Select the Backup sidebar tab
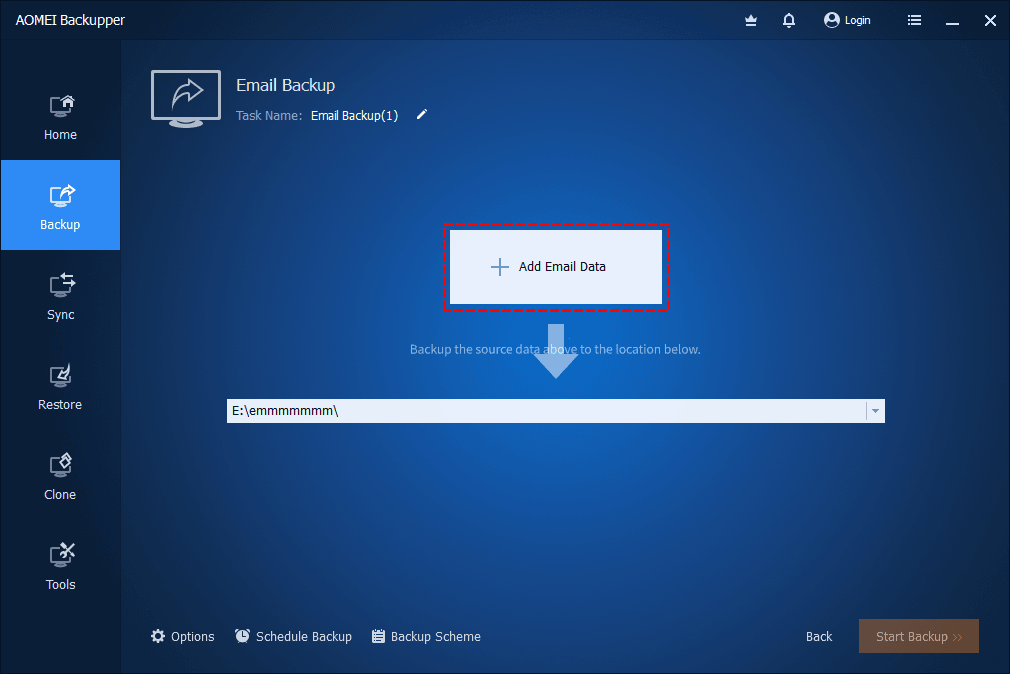The width and height of the screenshot is (1010, 674). pos(60,206)
